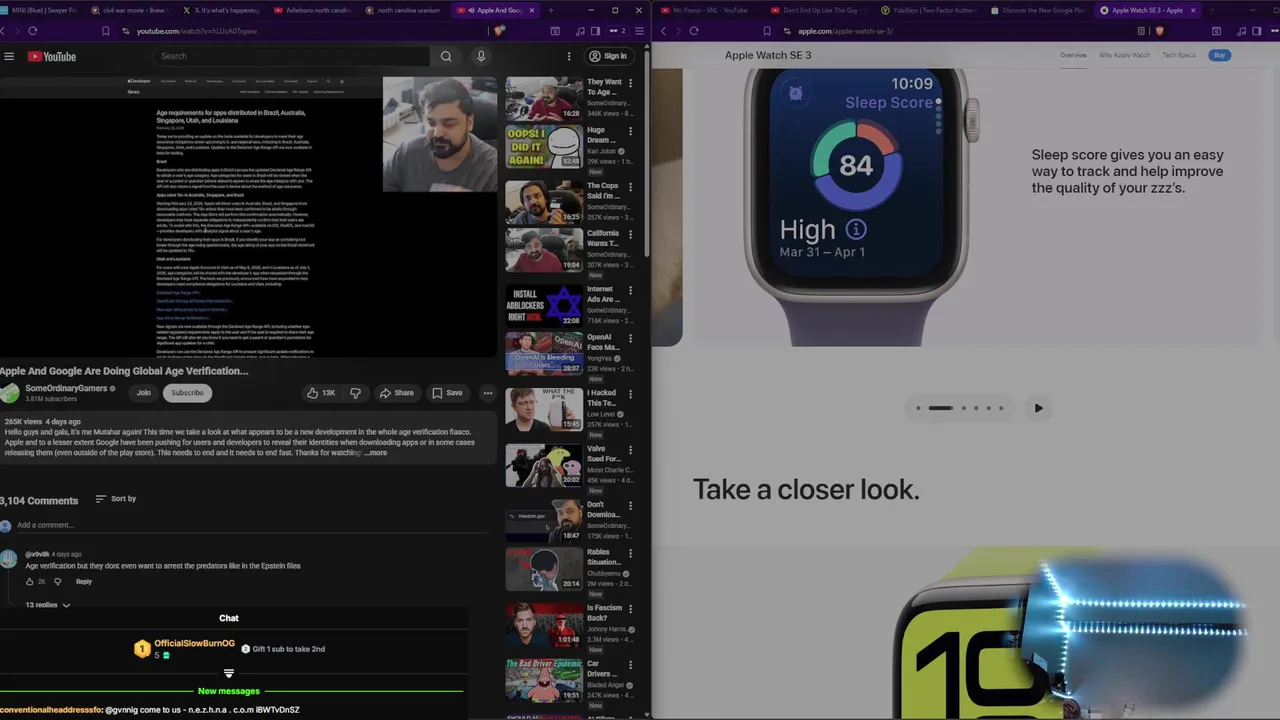Click the blue Buy button
Screen dimensions: 1280x720
point(1219,55)
